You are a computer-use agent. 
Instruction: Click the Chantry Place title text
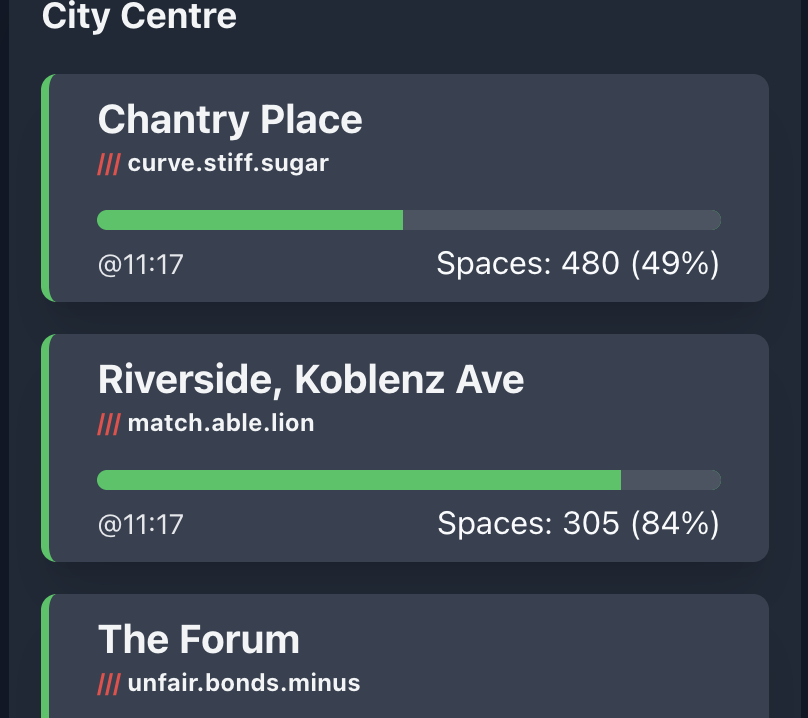click(229, 119)
